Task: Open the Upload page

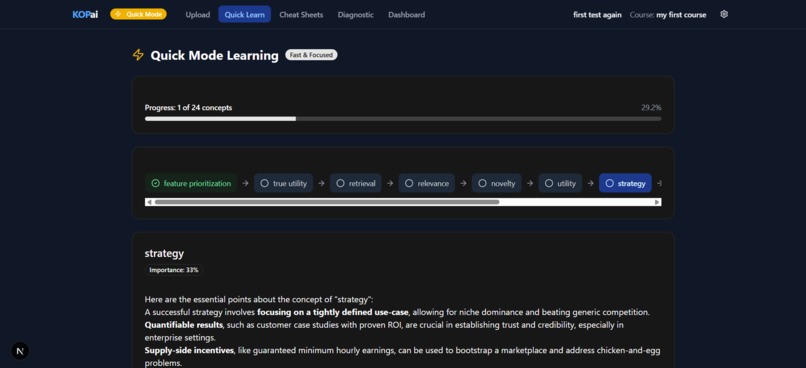Action: 198,14
